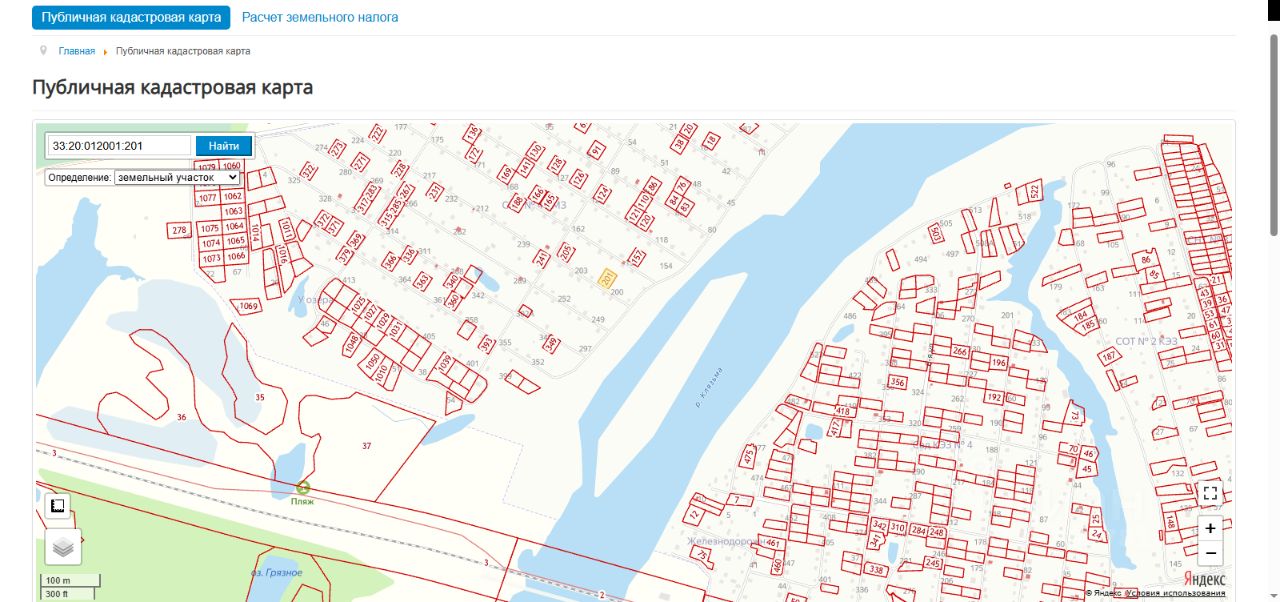Click the Пляж beach marker icon
The image size is (1280, 602).
(x=303, y=488)
